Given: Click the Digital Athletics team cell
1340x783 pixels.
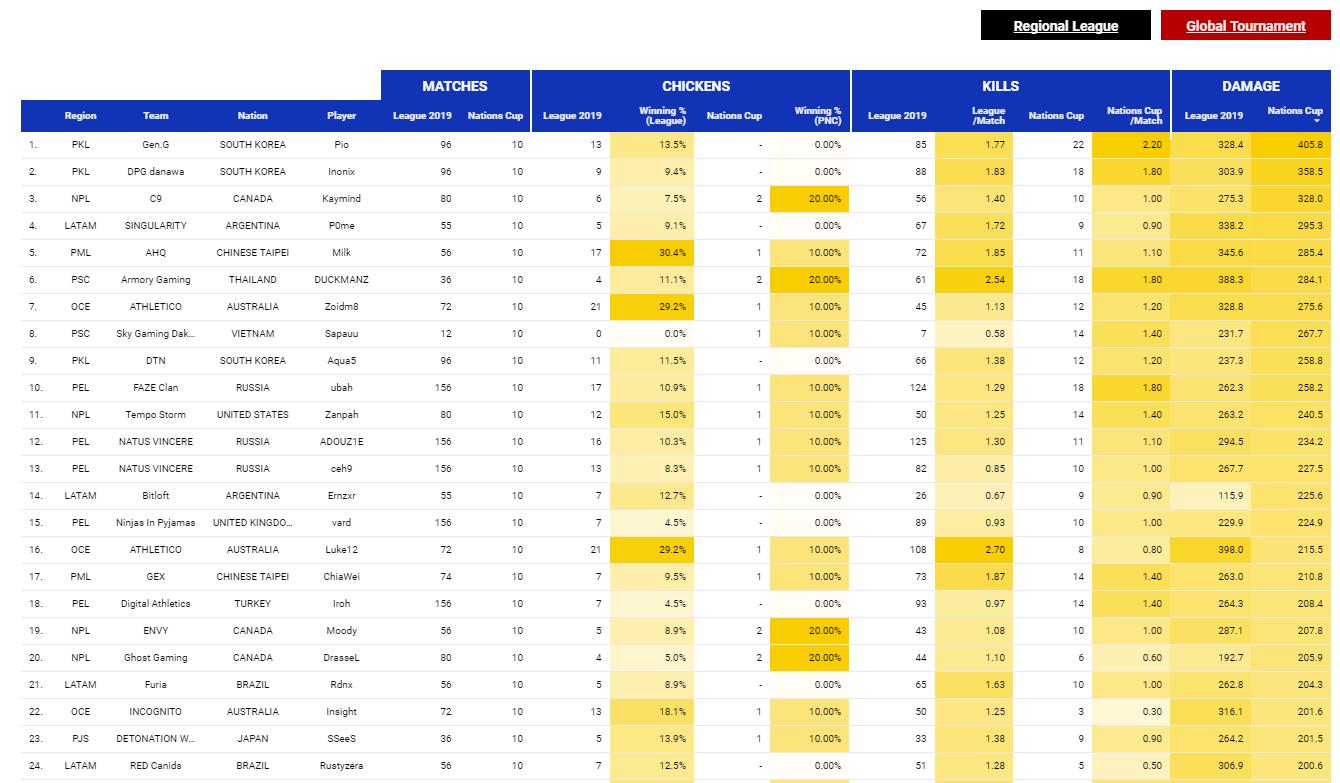Looking at the screenshot, I should tap(156, 604).
